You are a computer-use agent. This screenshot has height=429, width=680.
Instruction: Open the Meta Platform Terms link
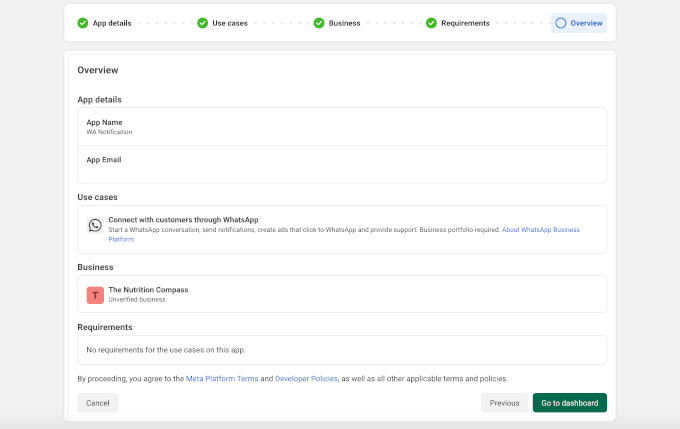click(222, 379)
